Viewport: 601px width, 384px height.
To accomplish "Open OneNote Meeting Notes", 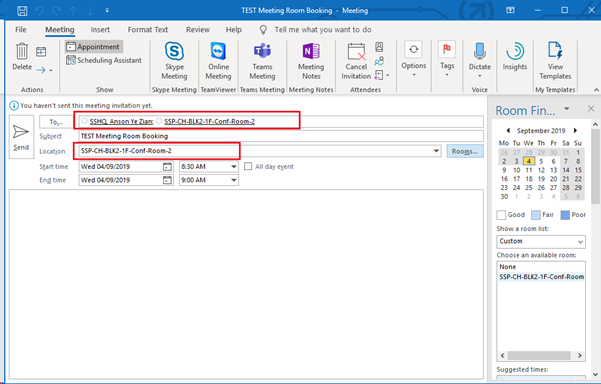I will click(x=311, y=61).
